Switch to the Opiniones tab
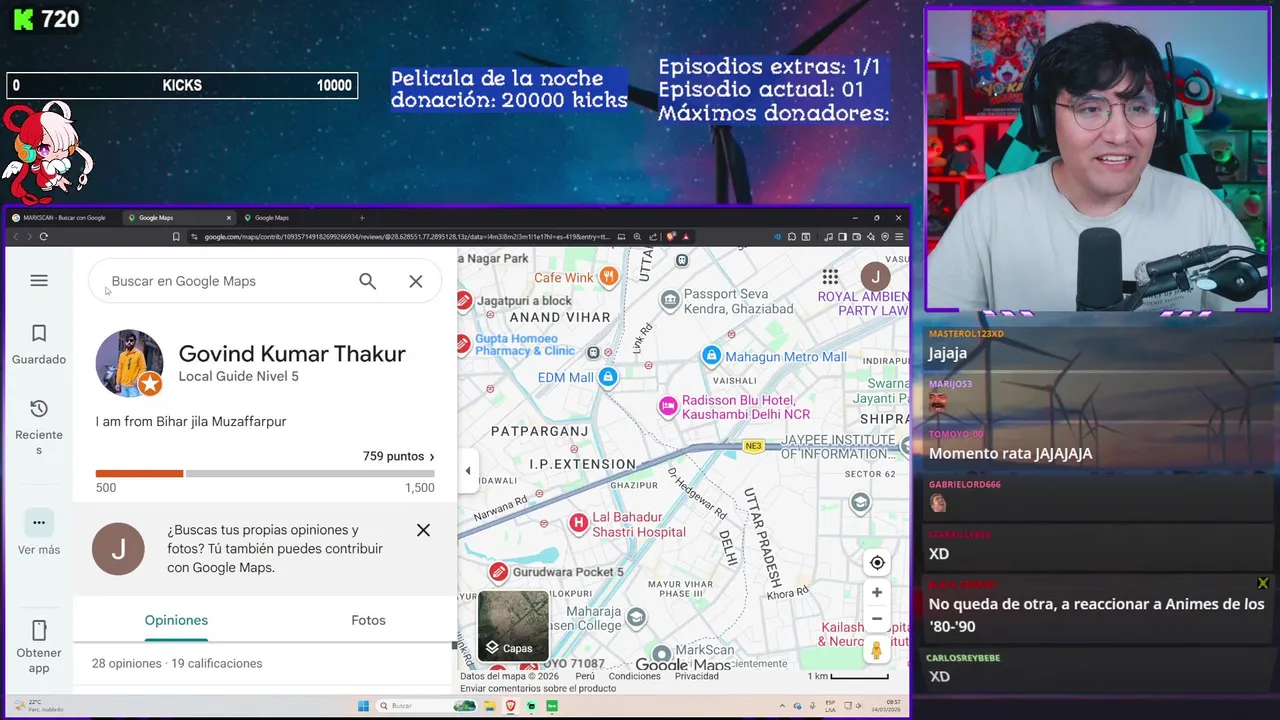The width and height of the screenshot is (1280, 720). pyautogui.click(x=176, y=620)
